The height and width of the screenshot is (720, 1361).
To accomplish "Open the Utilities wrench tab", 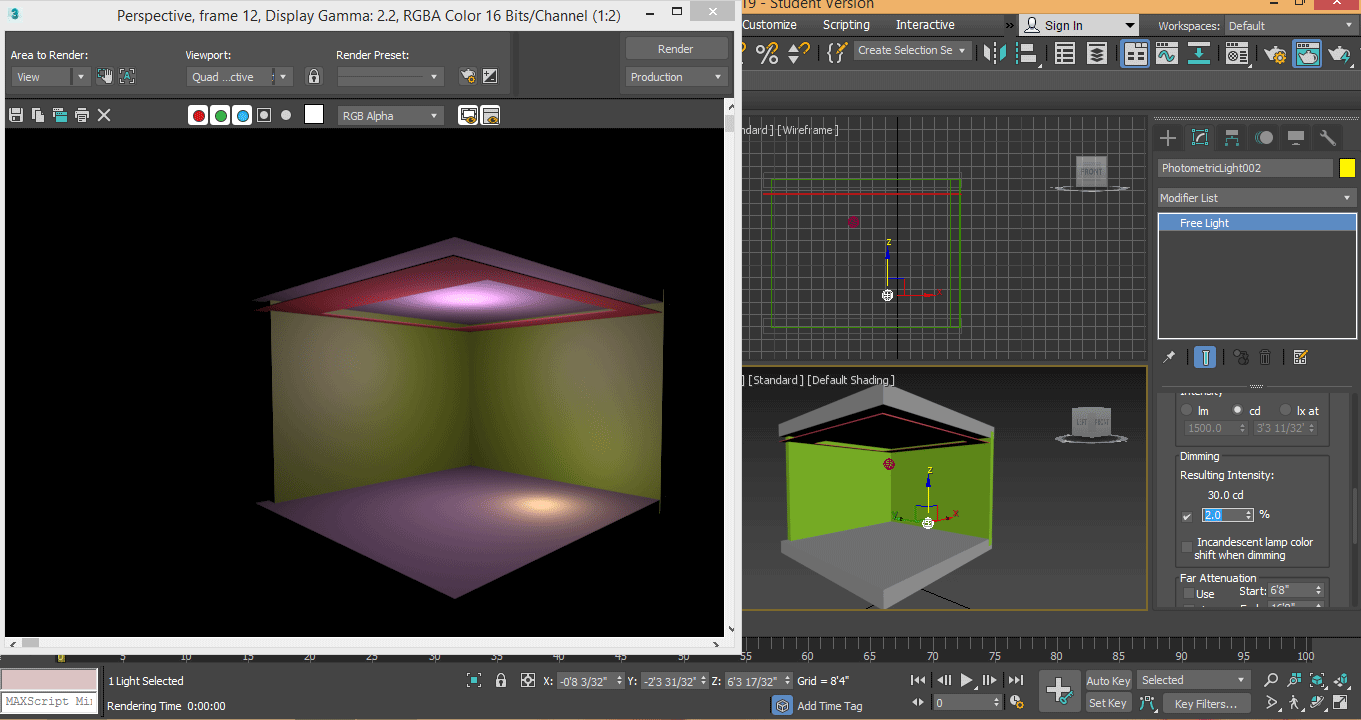I will [x=1328, y=138].
